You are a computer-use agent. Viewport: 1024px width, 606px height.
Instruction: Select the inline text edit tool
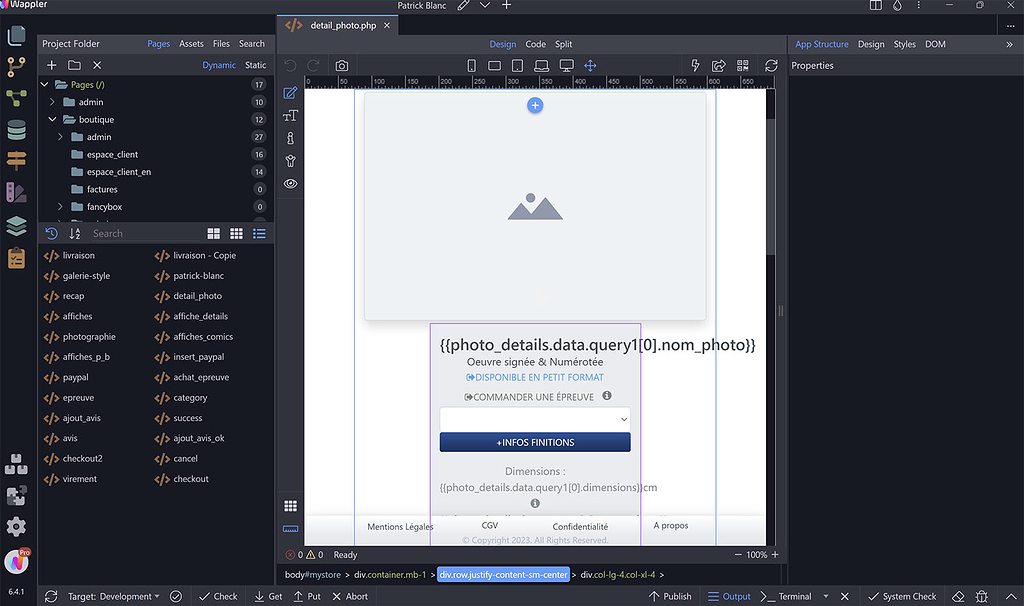tap(290, 93)
